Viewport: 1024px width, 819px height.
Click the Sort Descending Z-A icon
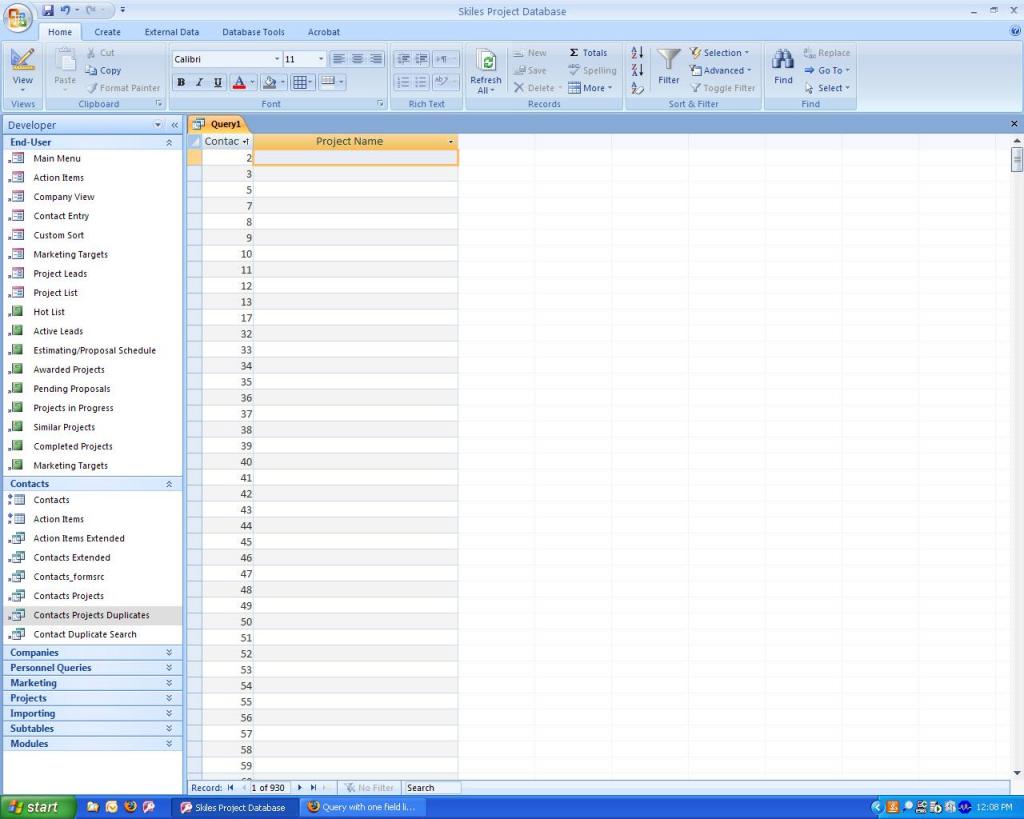coord(637,71)
